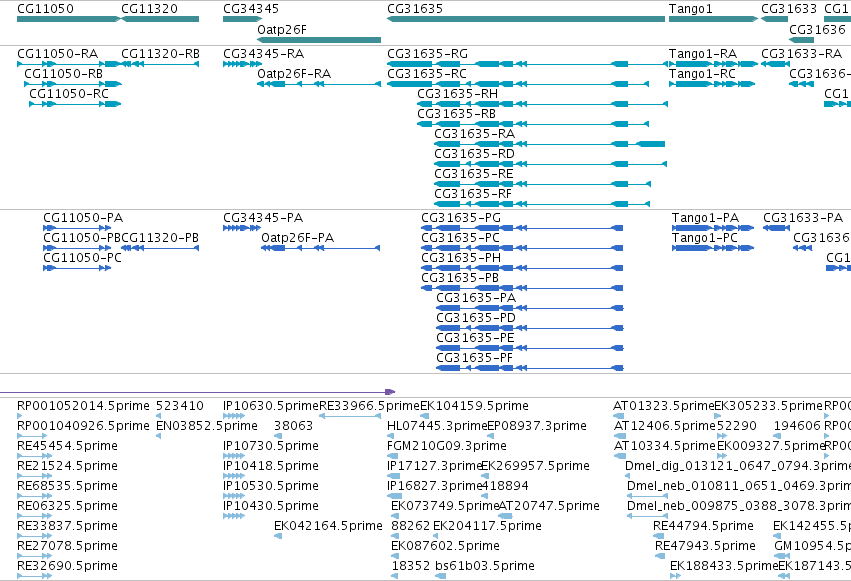Click the CG31635-RC transcript label
851x581 pixels.
click(427, 74)
